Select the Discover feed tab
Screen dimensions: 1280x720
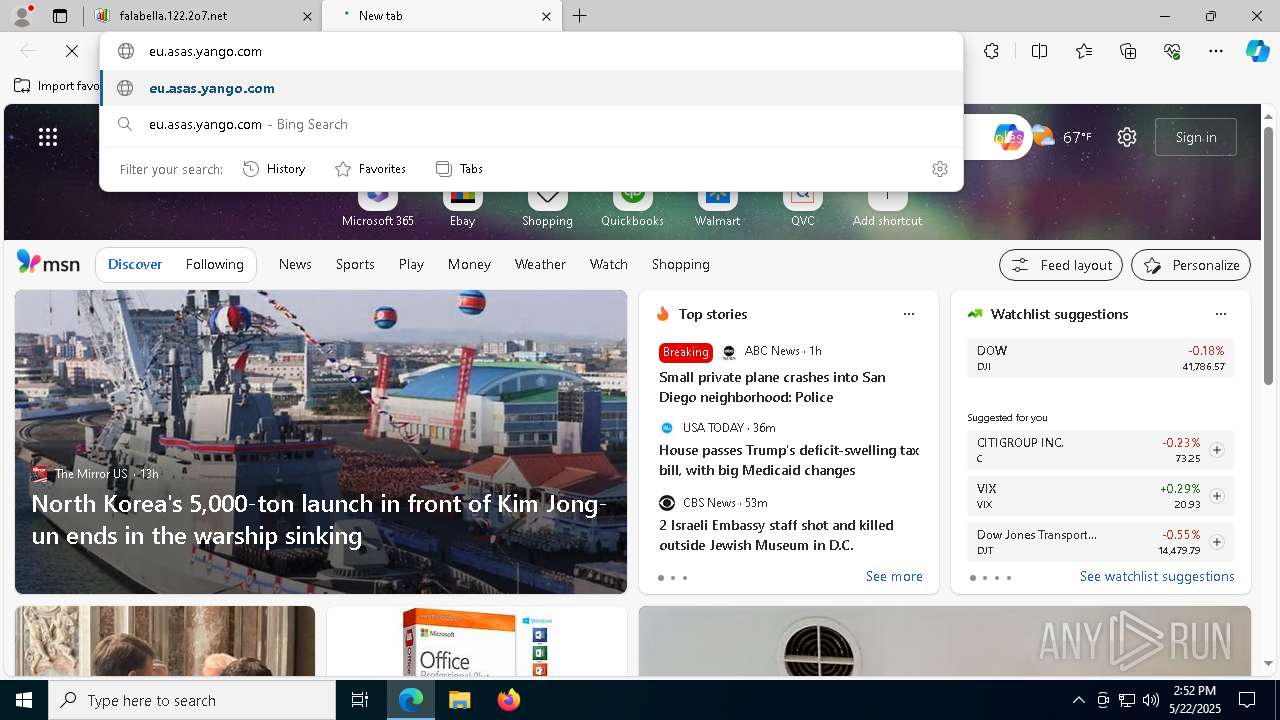(135, 264)
